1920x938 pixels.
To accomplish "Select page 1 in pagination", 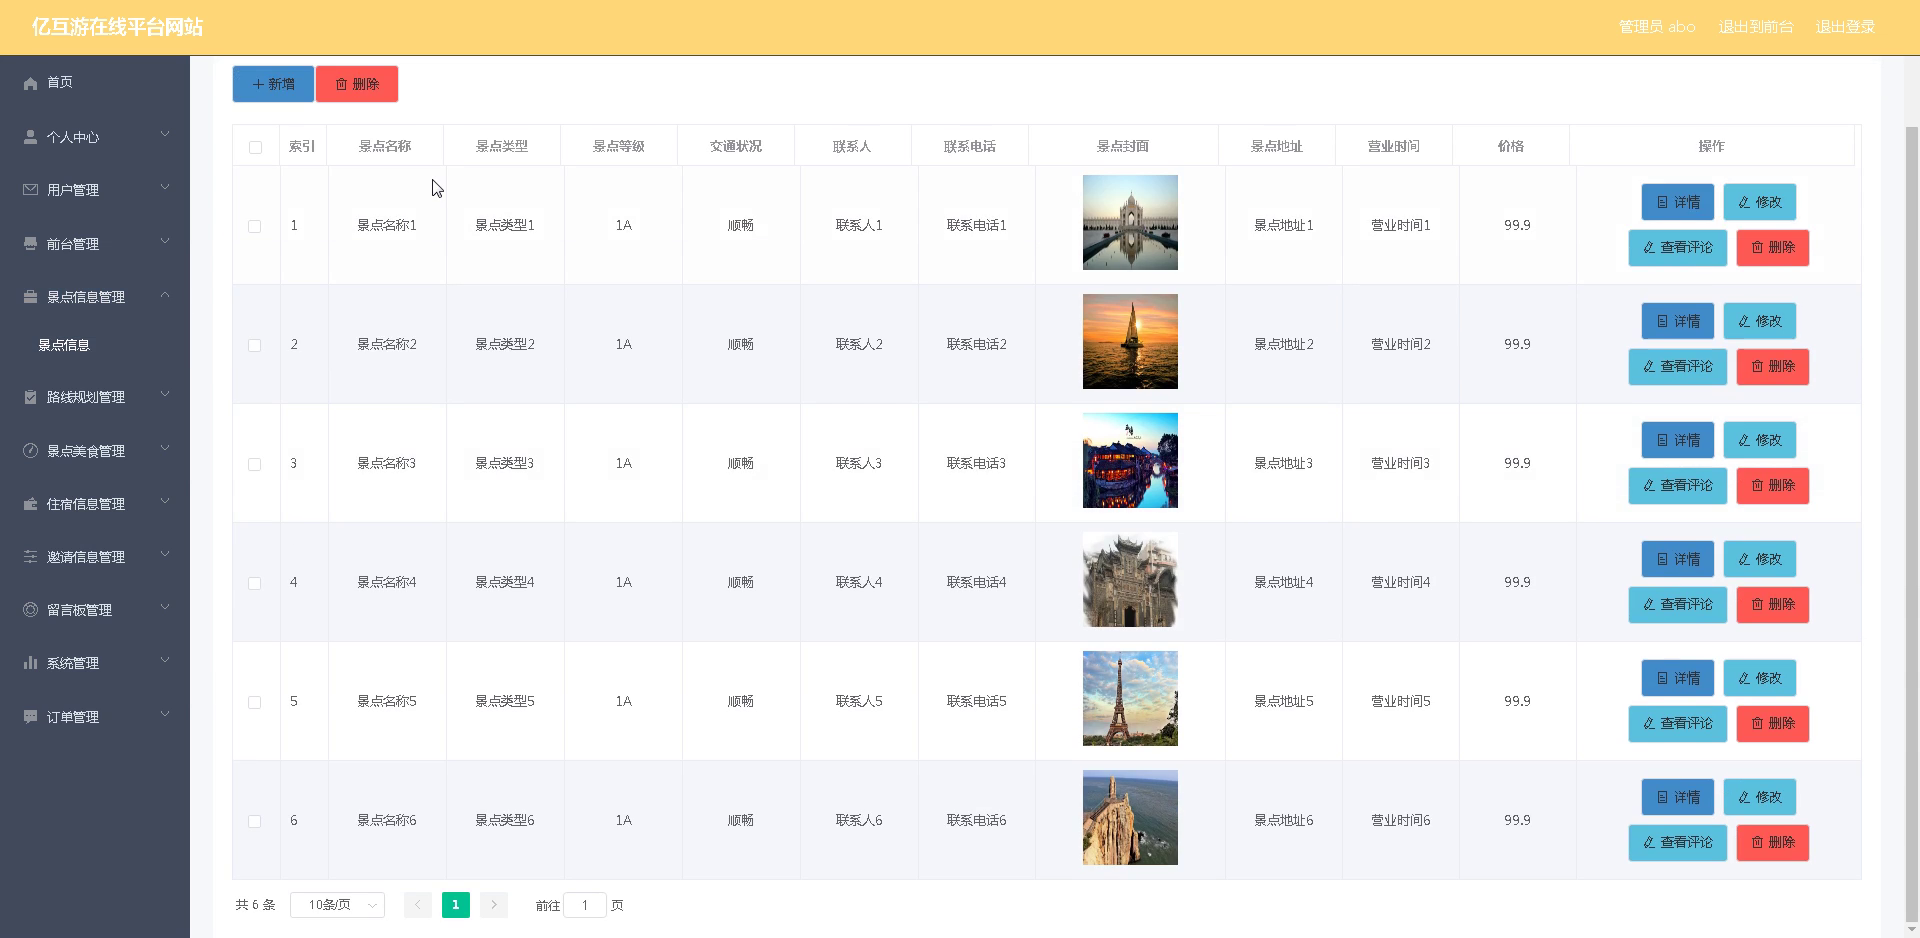I will coord(455,905).
